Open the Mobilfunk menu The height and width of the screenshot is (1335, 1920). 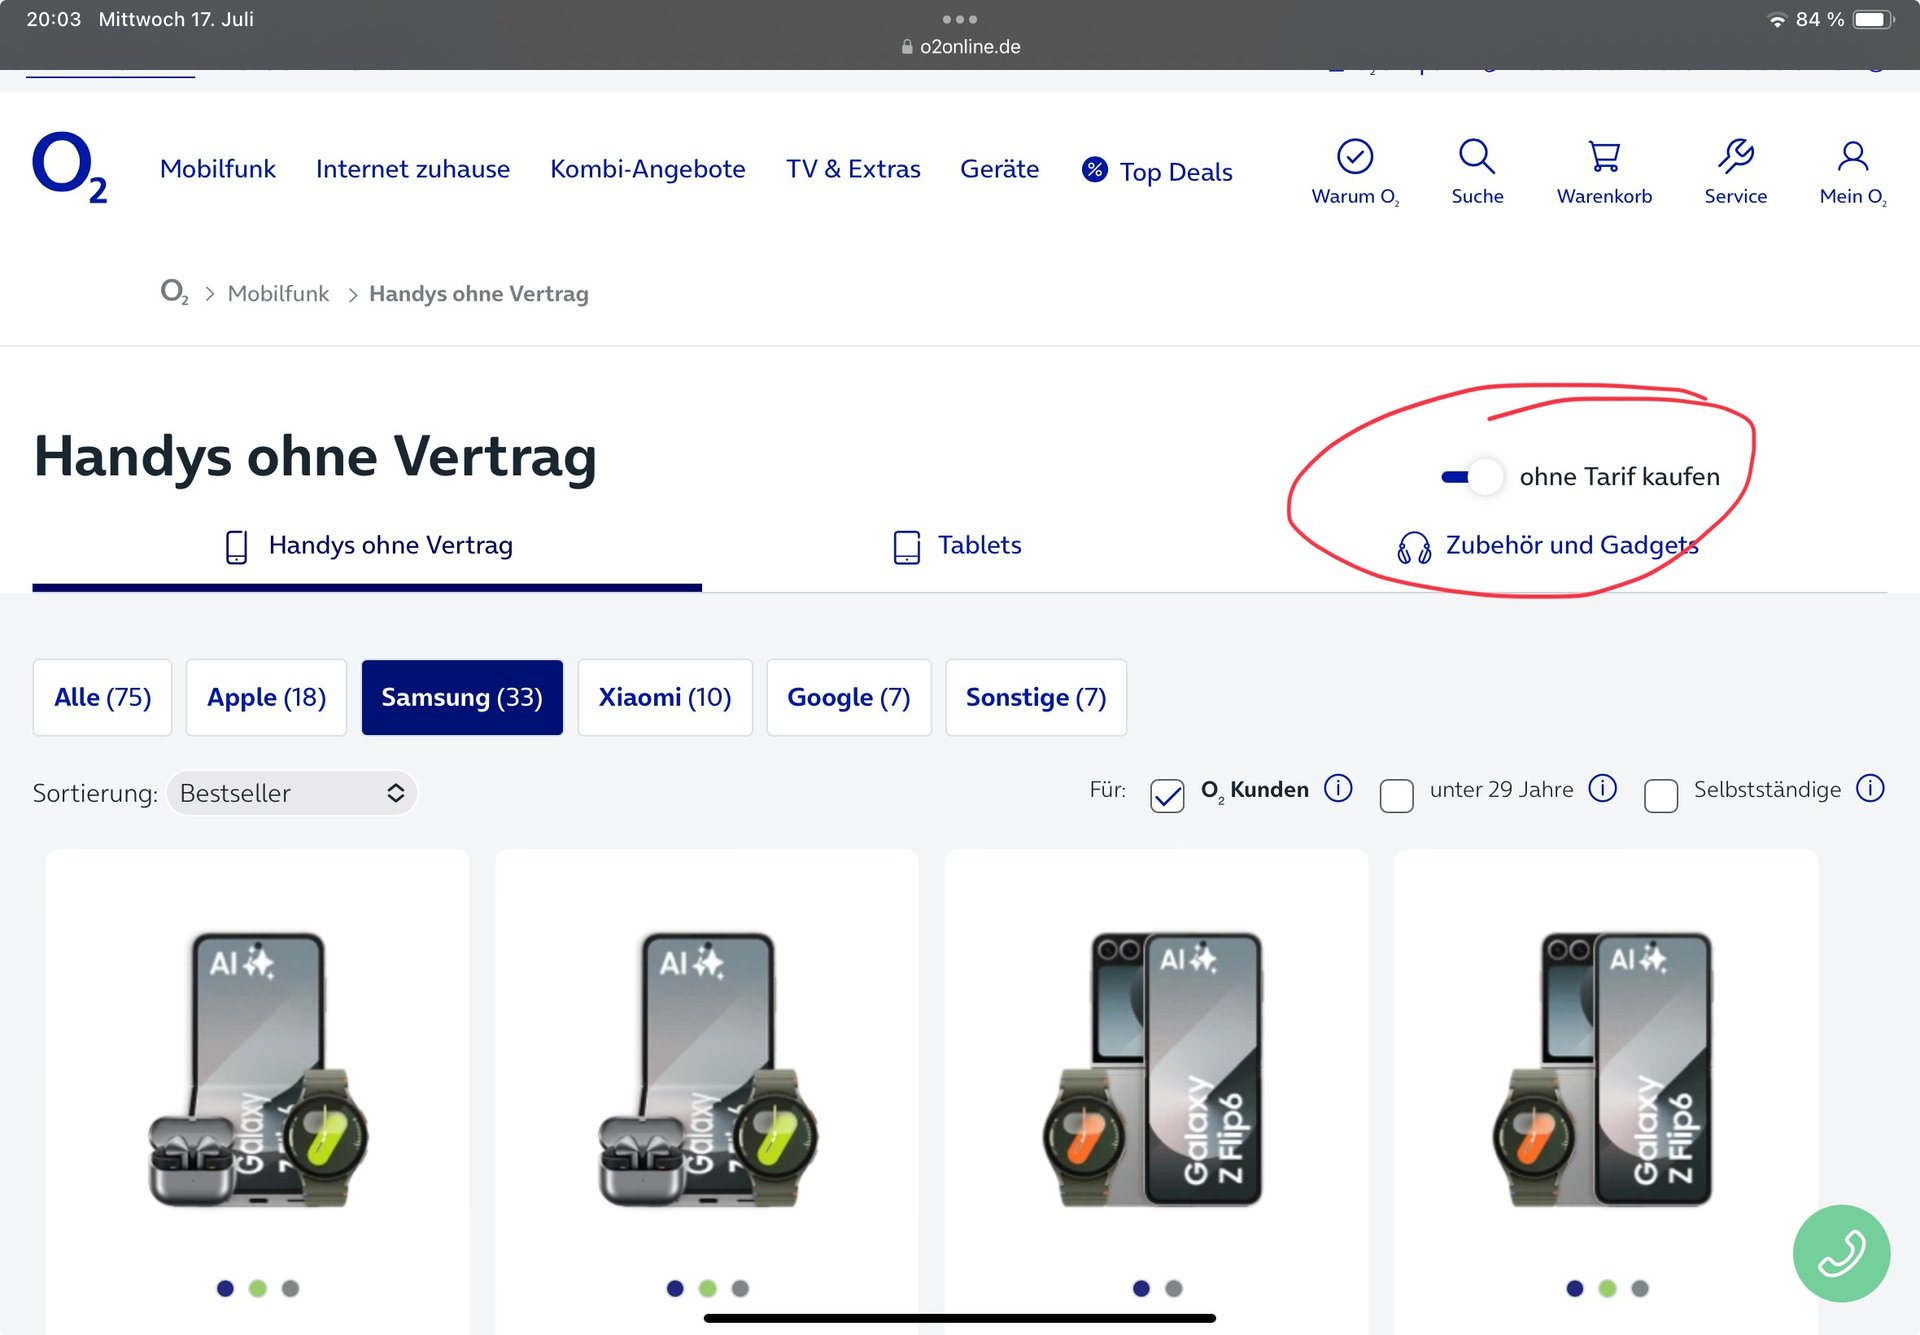pos(218,169)
